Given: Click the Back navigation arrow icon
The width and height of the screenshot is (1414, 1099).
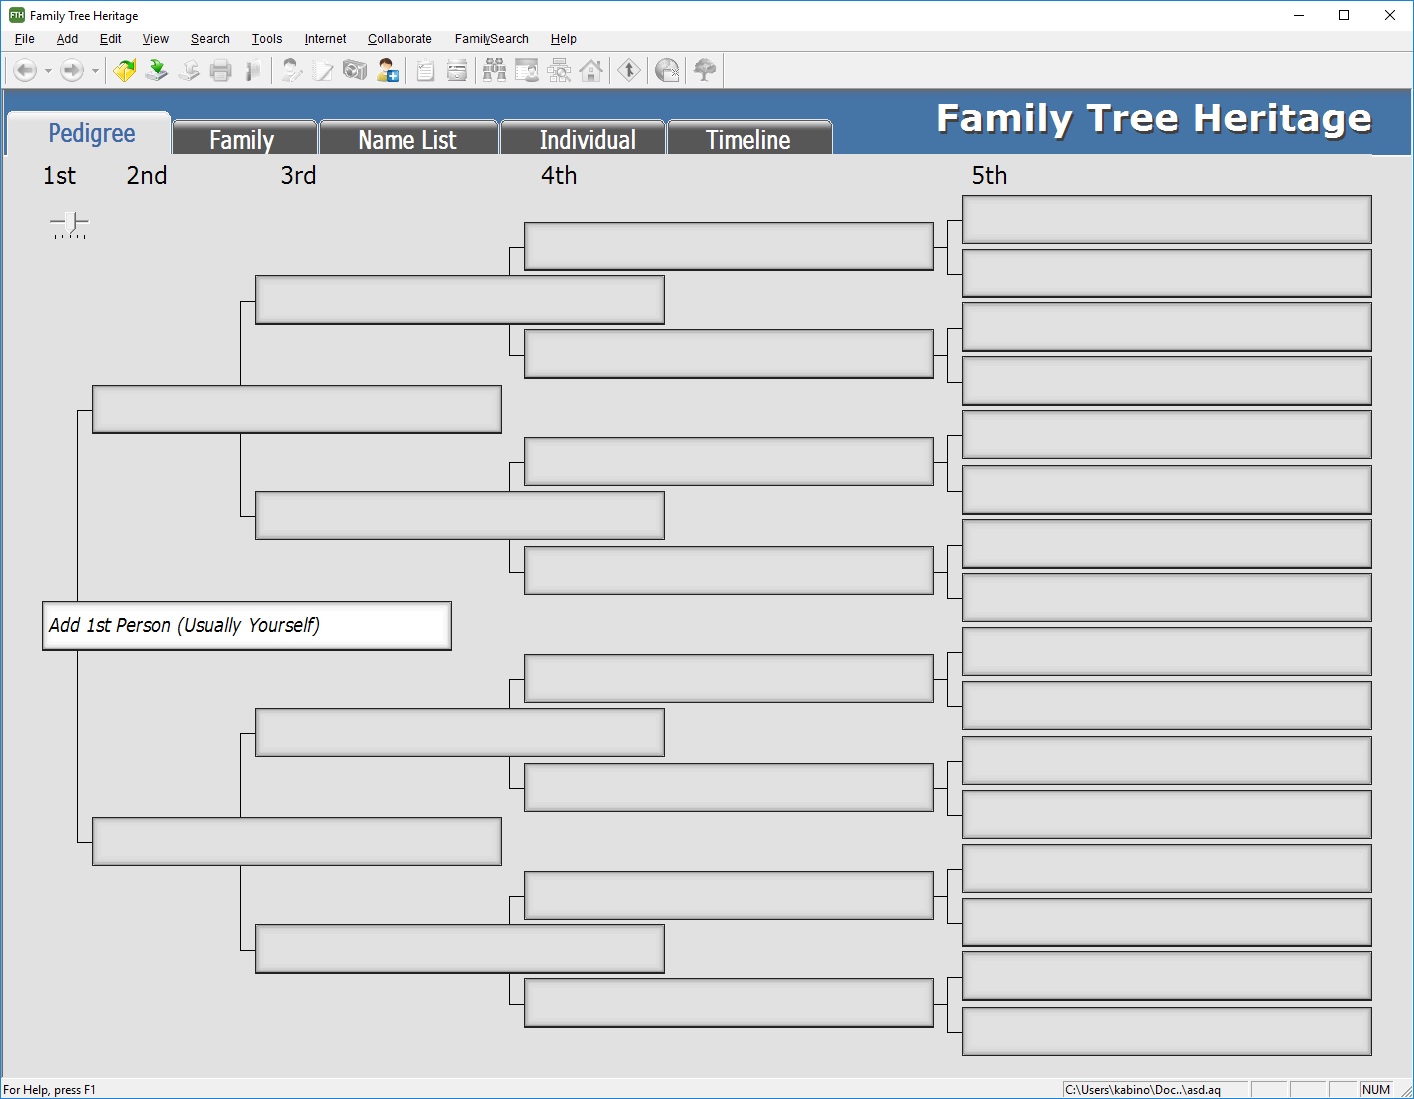Looking at the screenshot, I should pyautogui.click(x=25, y=70).
